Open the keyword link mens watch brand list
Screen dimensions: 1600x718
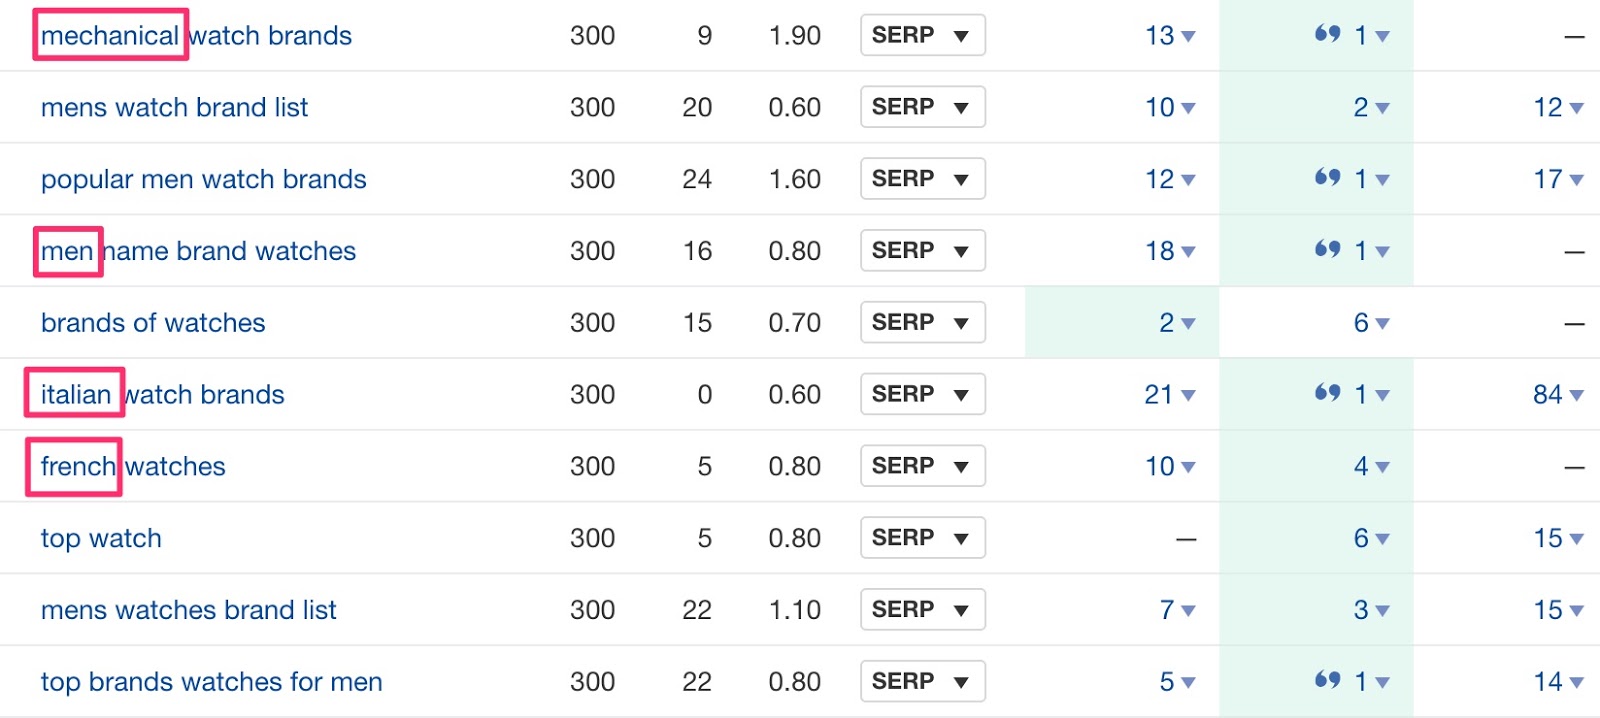(x=174, y=107)
